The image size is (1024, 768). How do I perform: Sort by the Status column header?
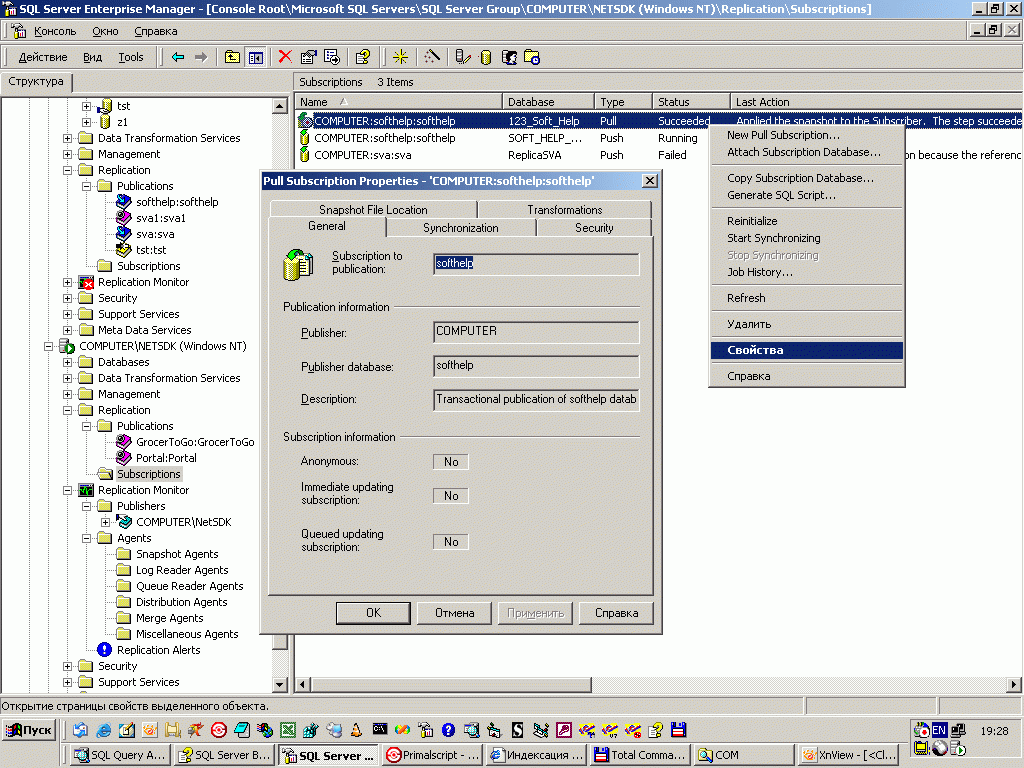coord(691,102)
